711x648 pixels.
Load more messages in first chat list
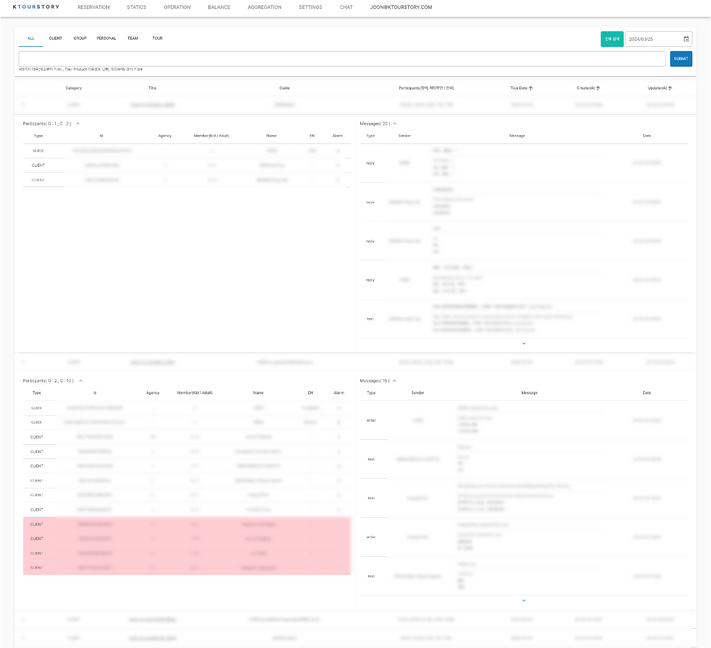(523, 343)
